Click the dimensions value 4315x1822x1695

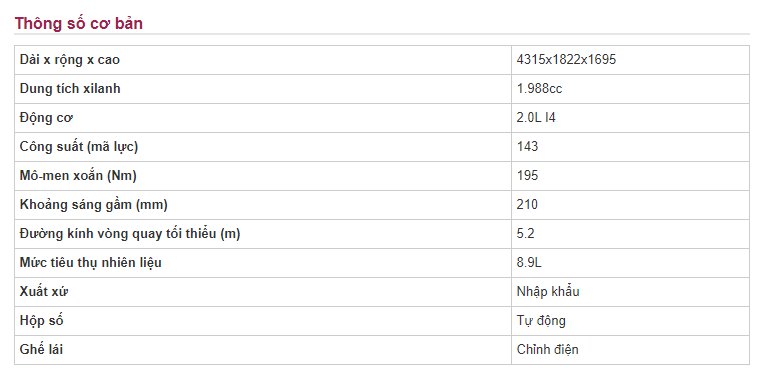tap(566, 60)
